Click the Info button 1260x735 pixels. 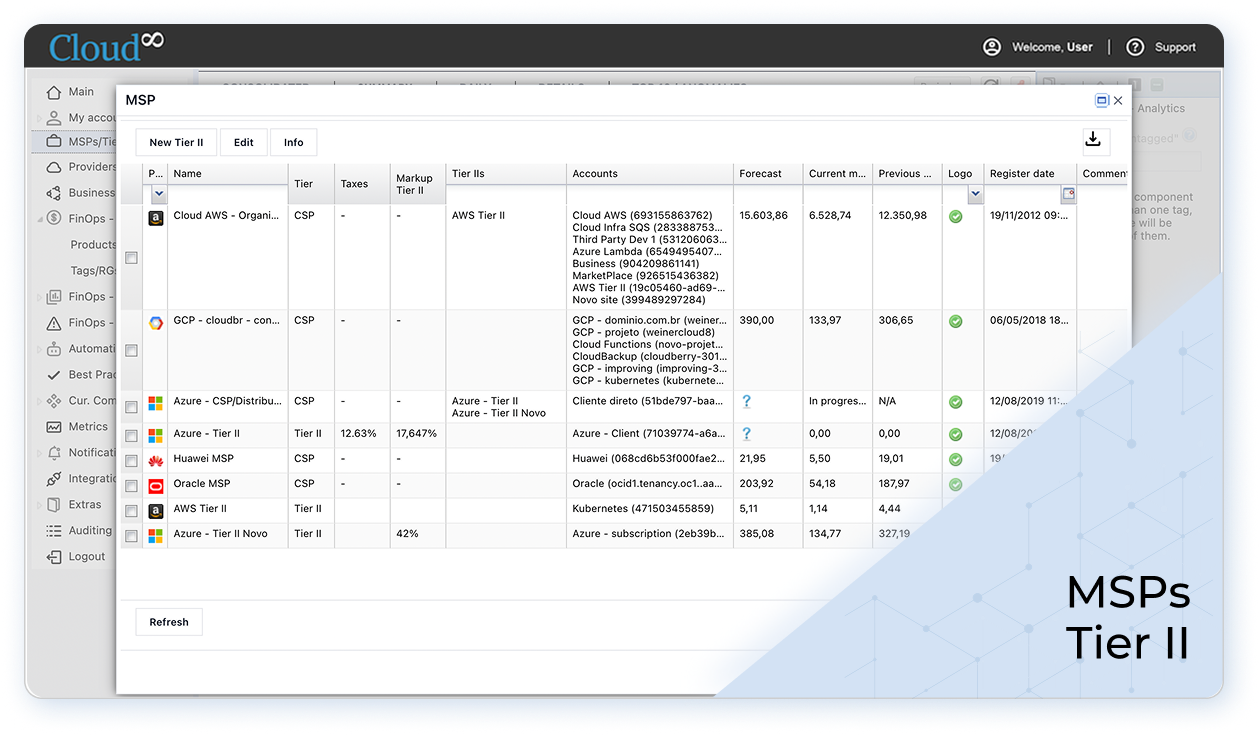point(294,142)
